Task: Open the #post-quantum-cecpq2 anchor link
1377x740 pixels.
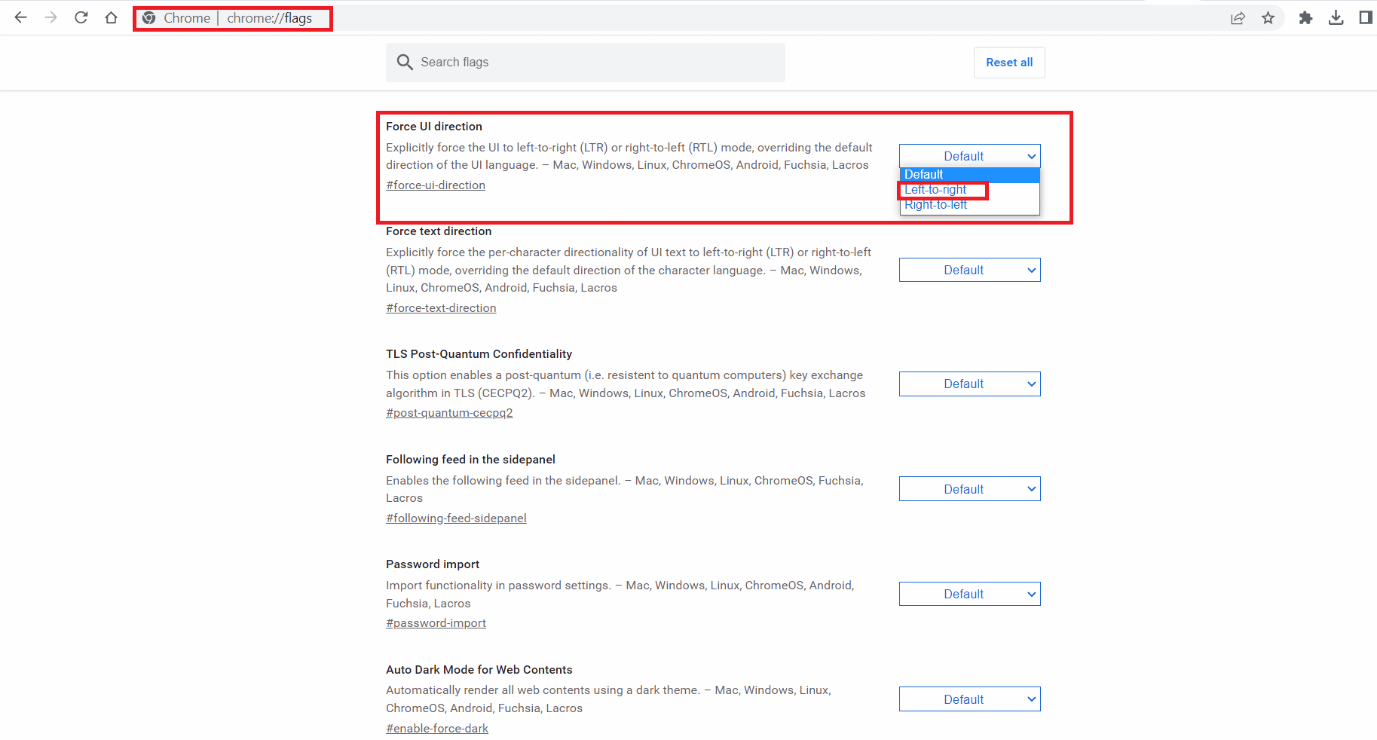Action: [x=449, y=413]
